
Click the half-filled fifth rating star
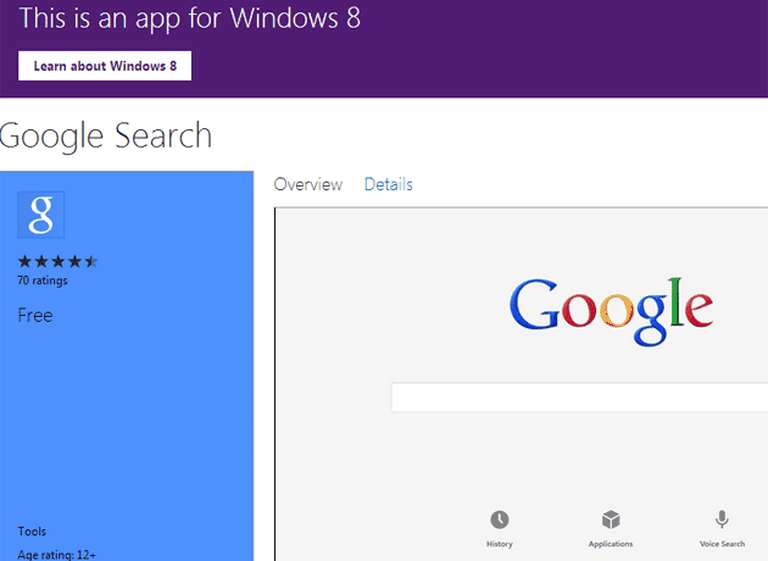pos(91,262)
